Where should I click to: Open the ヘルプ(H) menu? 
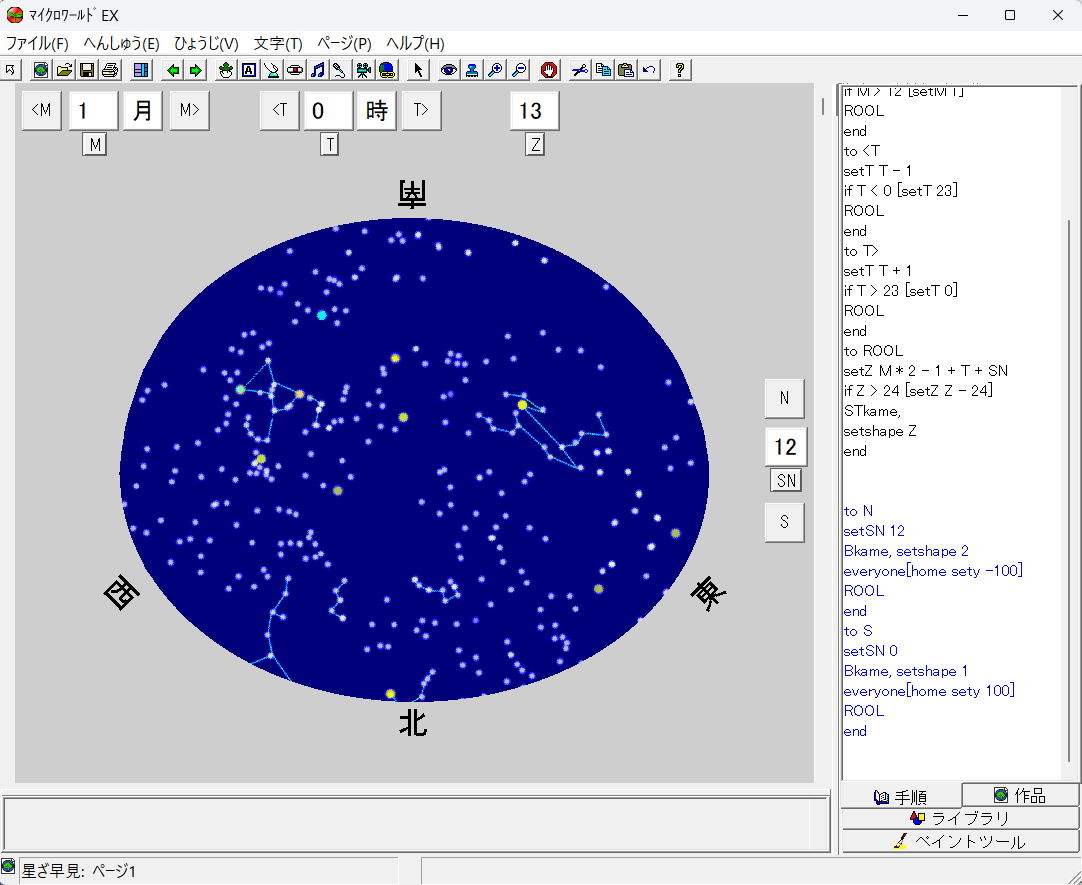click(415, 43)
